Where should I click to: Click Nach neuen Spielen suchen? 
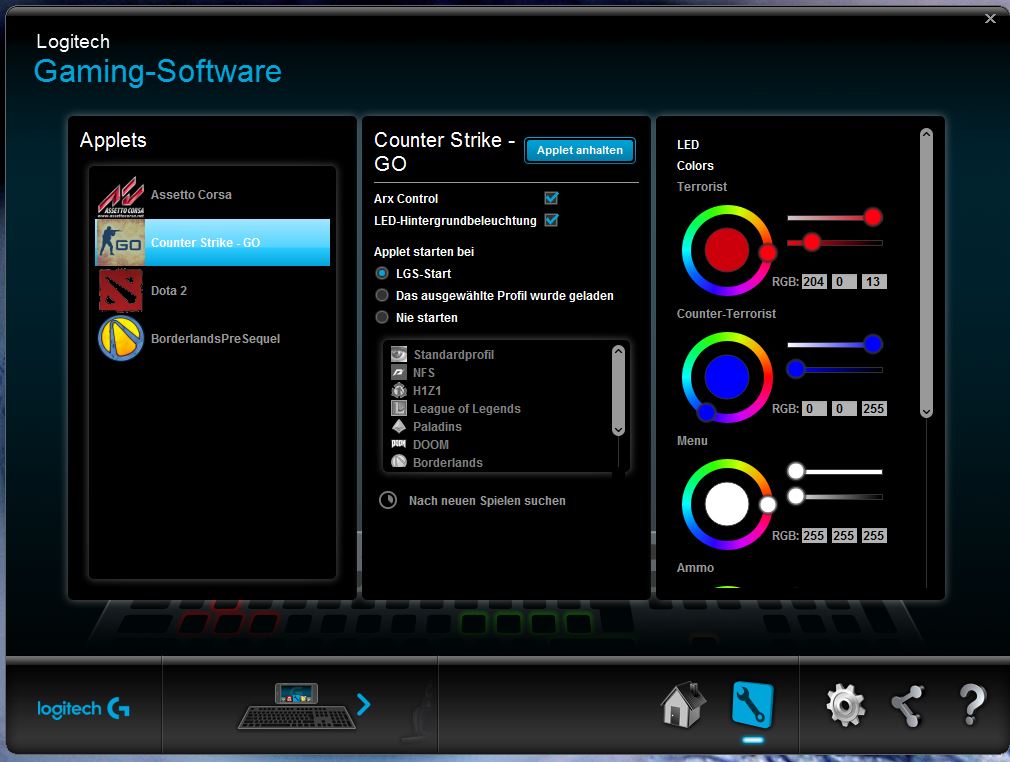(487, 500)
